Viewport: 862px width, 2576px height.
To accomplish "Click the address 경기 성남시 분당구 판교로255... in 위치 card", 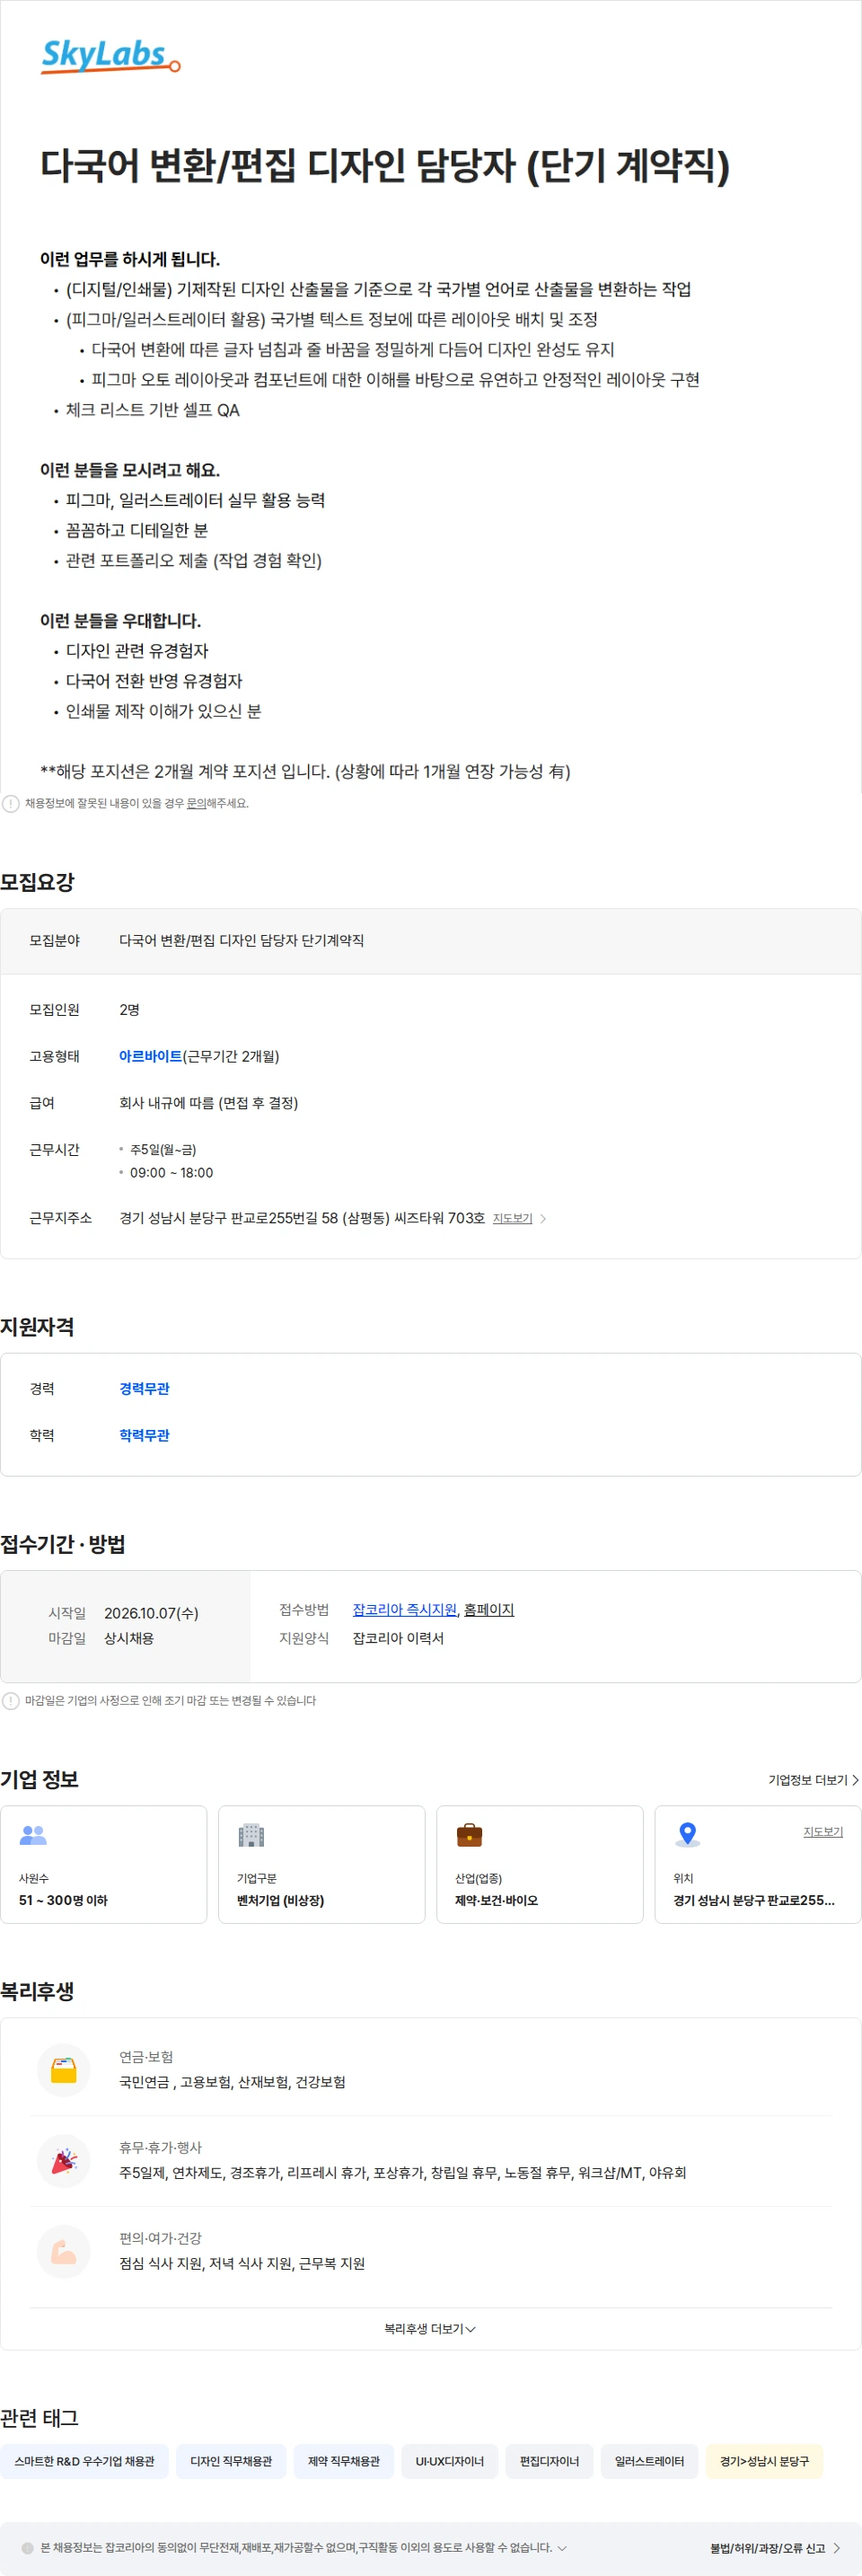I will click(x=754, y=1900).
